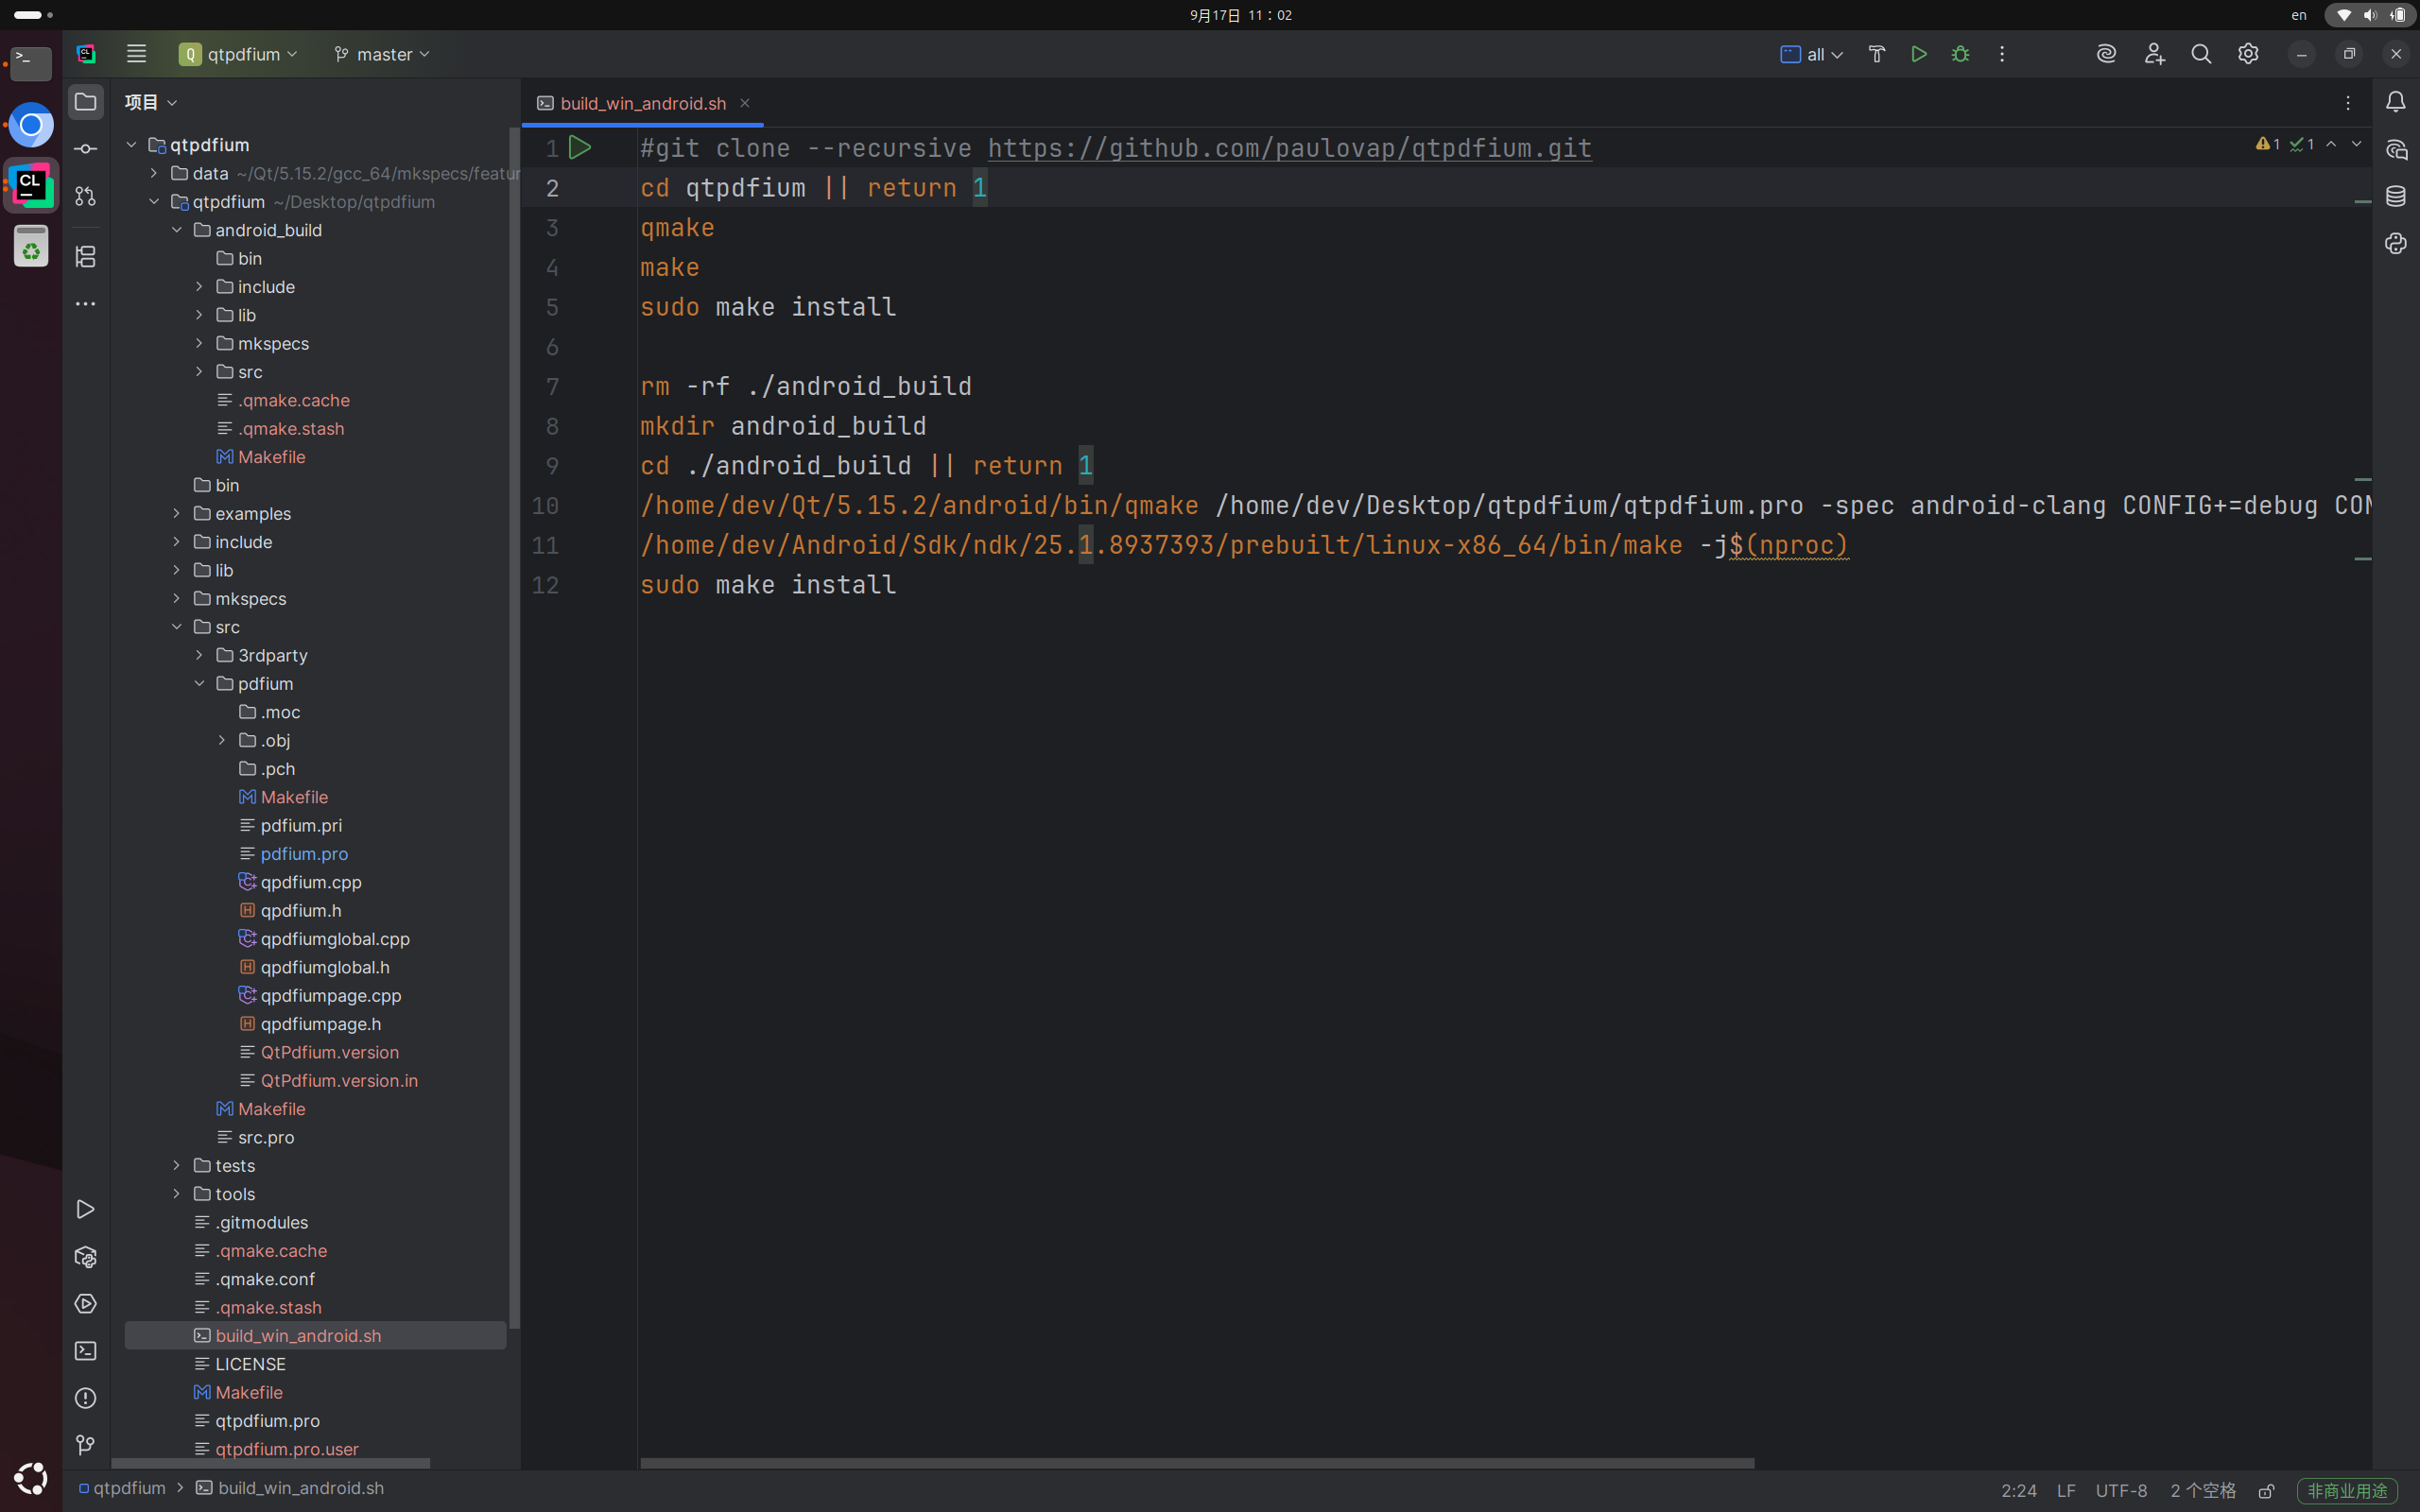Run script from line 1 gutter
This screenshot has width=2420, height=1512.
580,148
